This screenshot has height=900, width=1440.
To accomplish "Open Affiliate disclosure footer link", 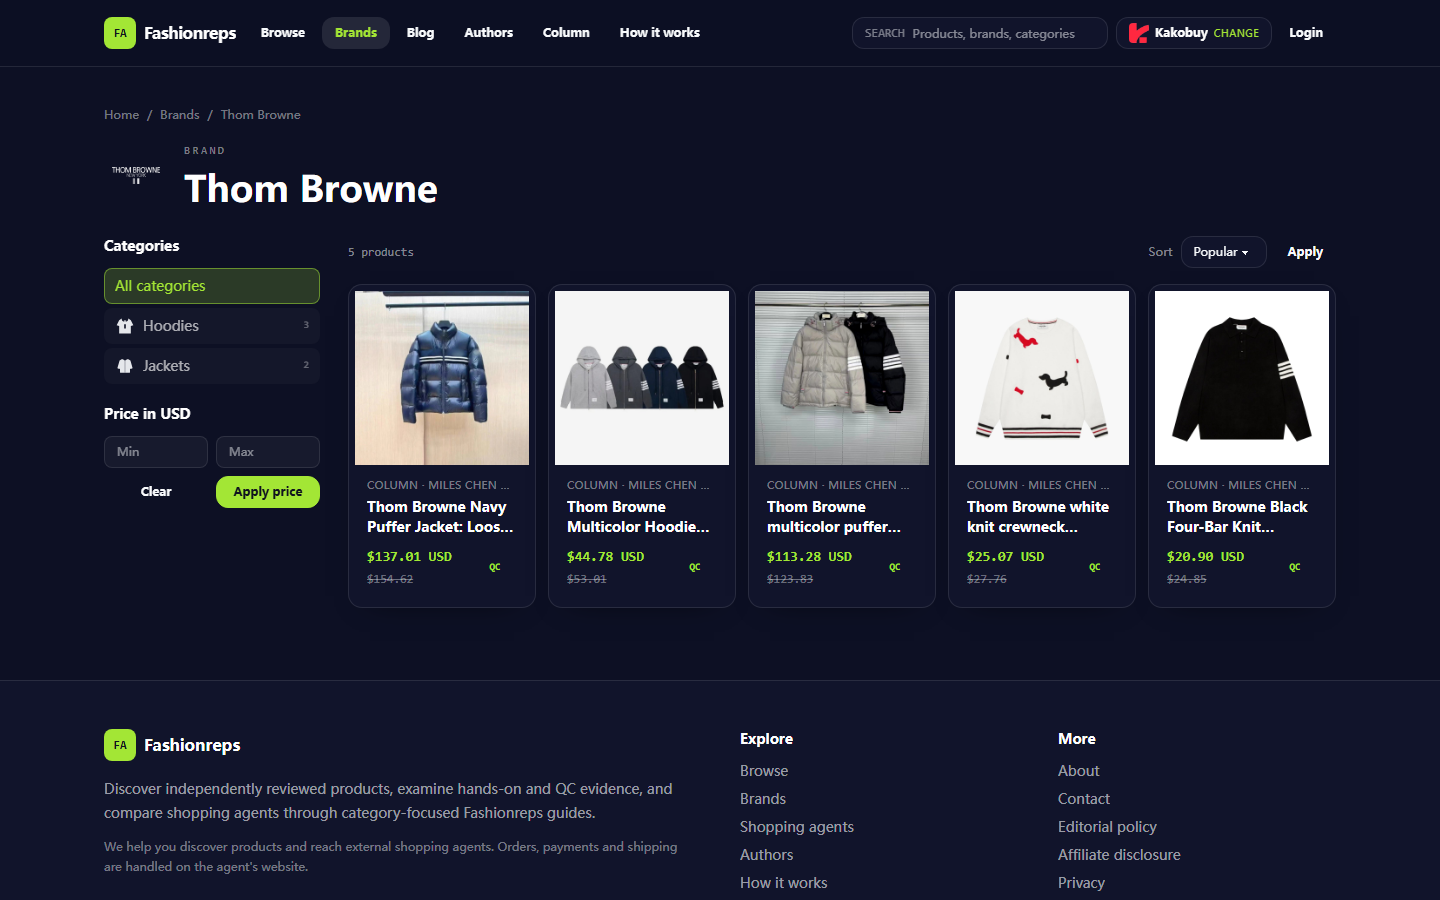I will click(x=1119, y=855).
